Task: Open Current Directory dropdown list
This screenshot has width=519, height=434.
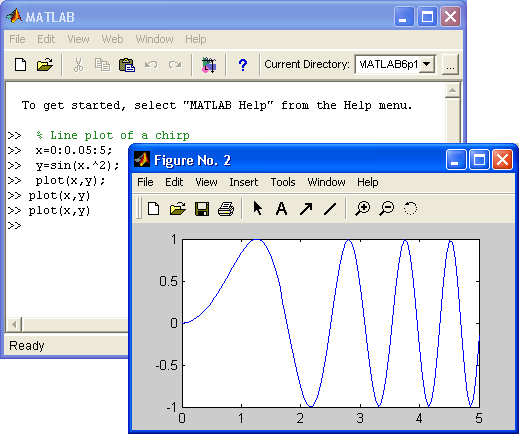Action: [427, 64]
